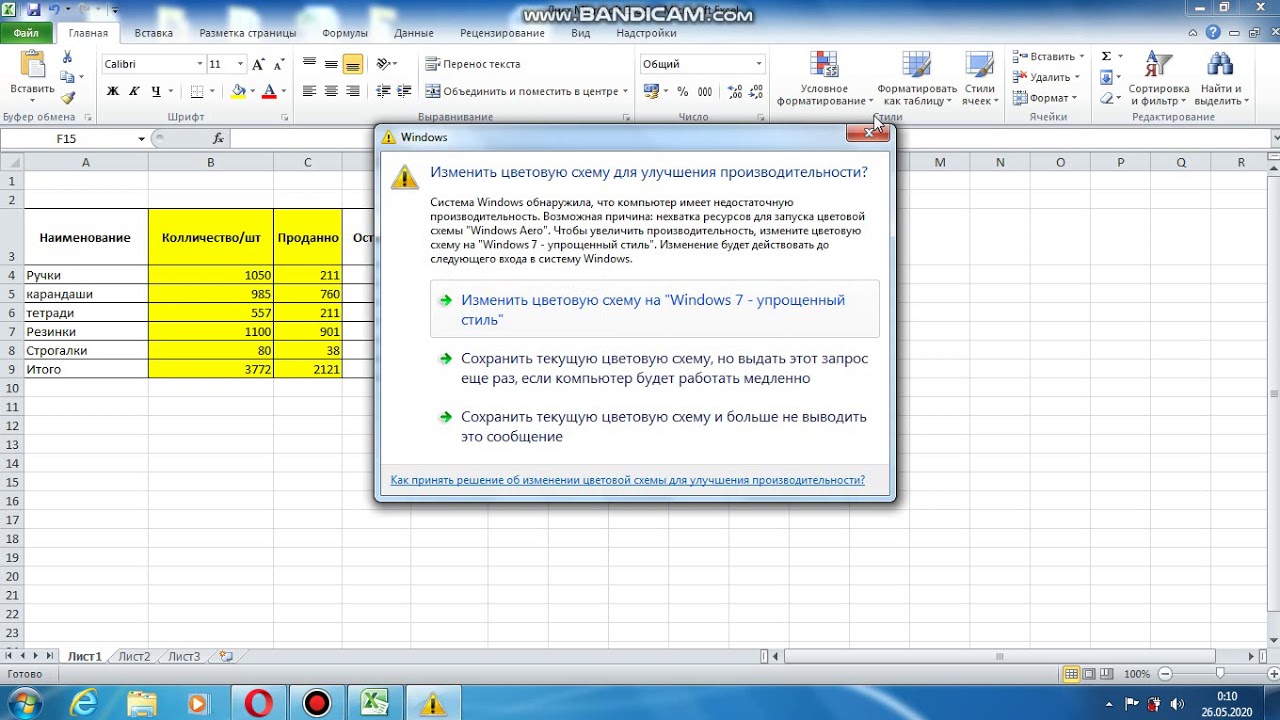Align text to top icon

pos(309,64)
